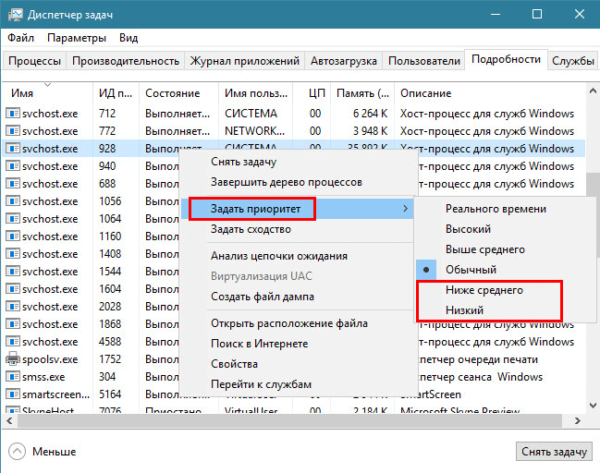Open the Параметры menu
The height and width of the screenshot is (473, 600).
(x=77, y=38)
